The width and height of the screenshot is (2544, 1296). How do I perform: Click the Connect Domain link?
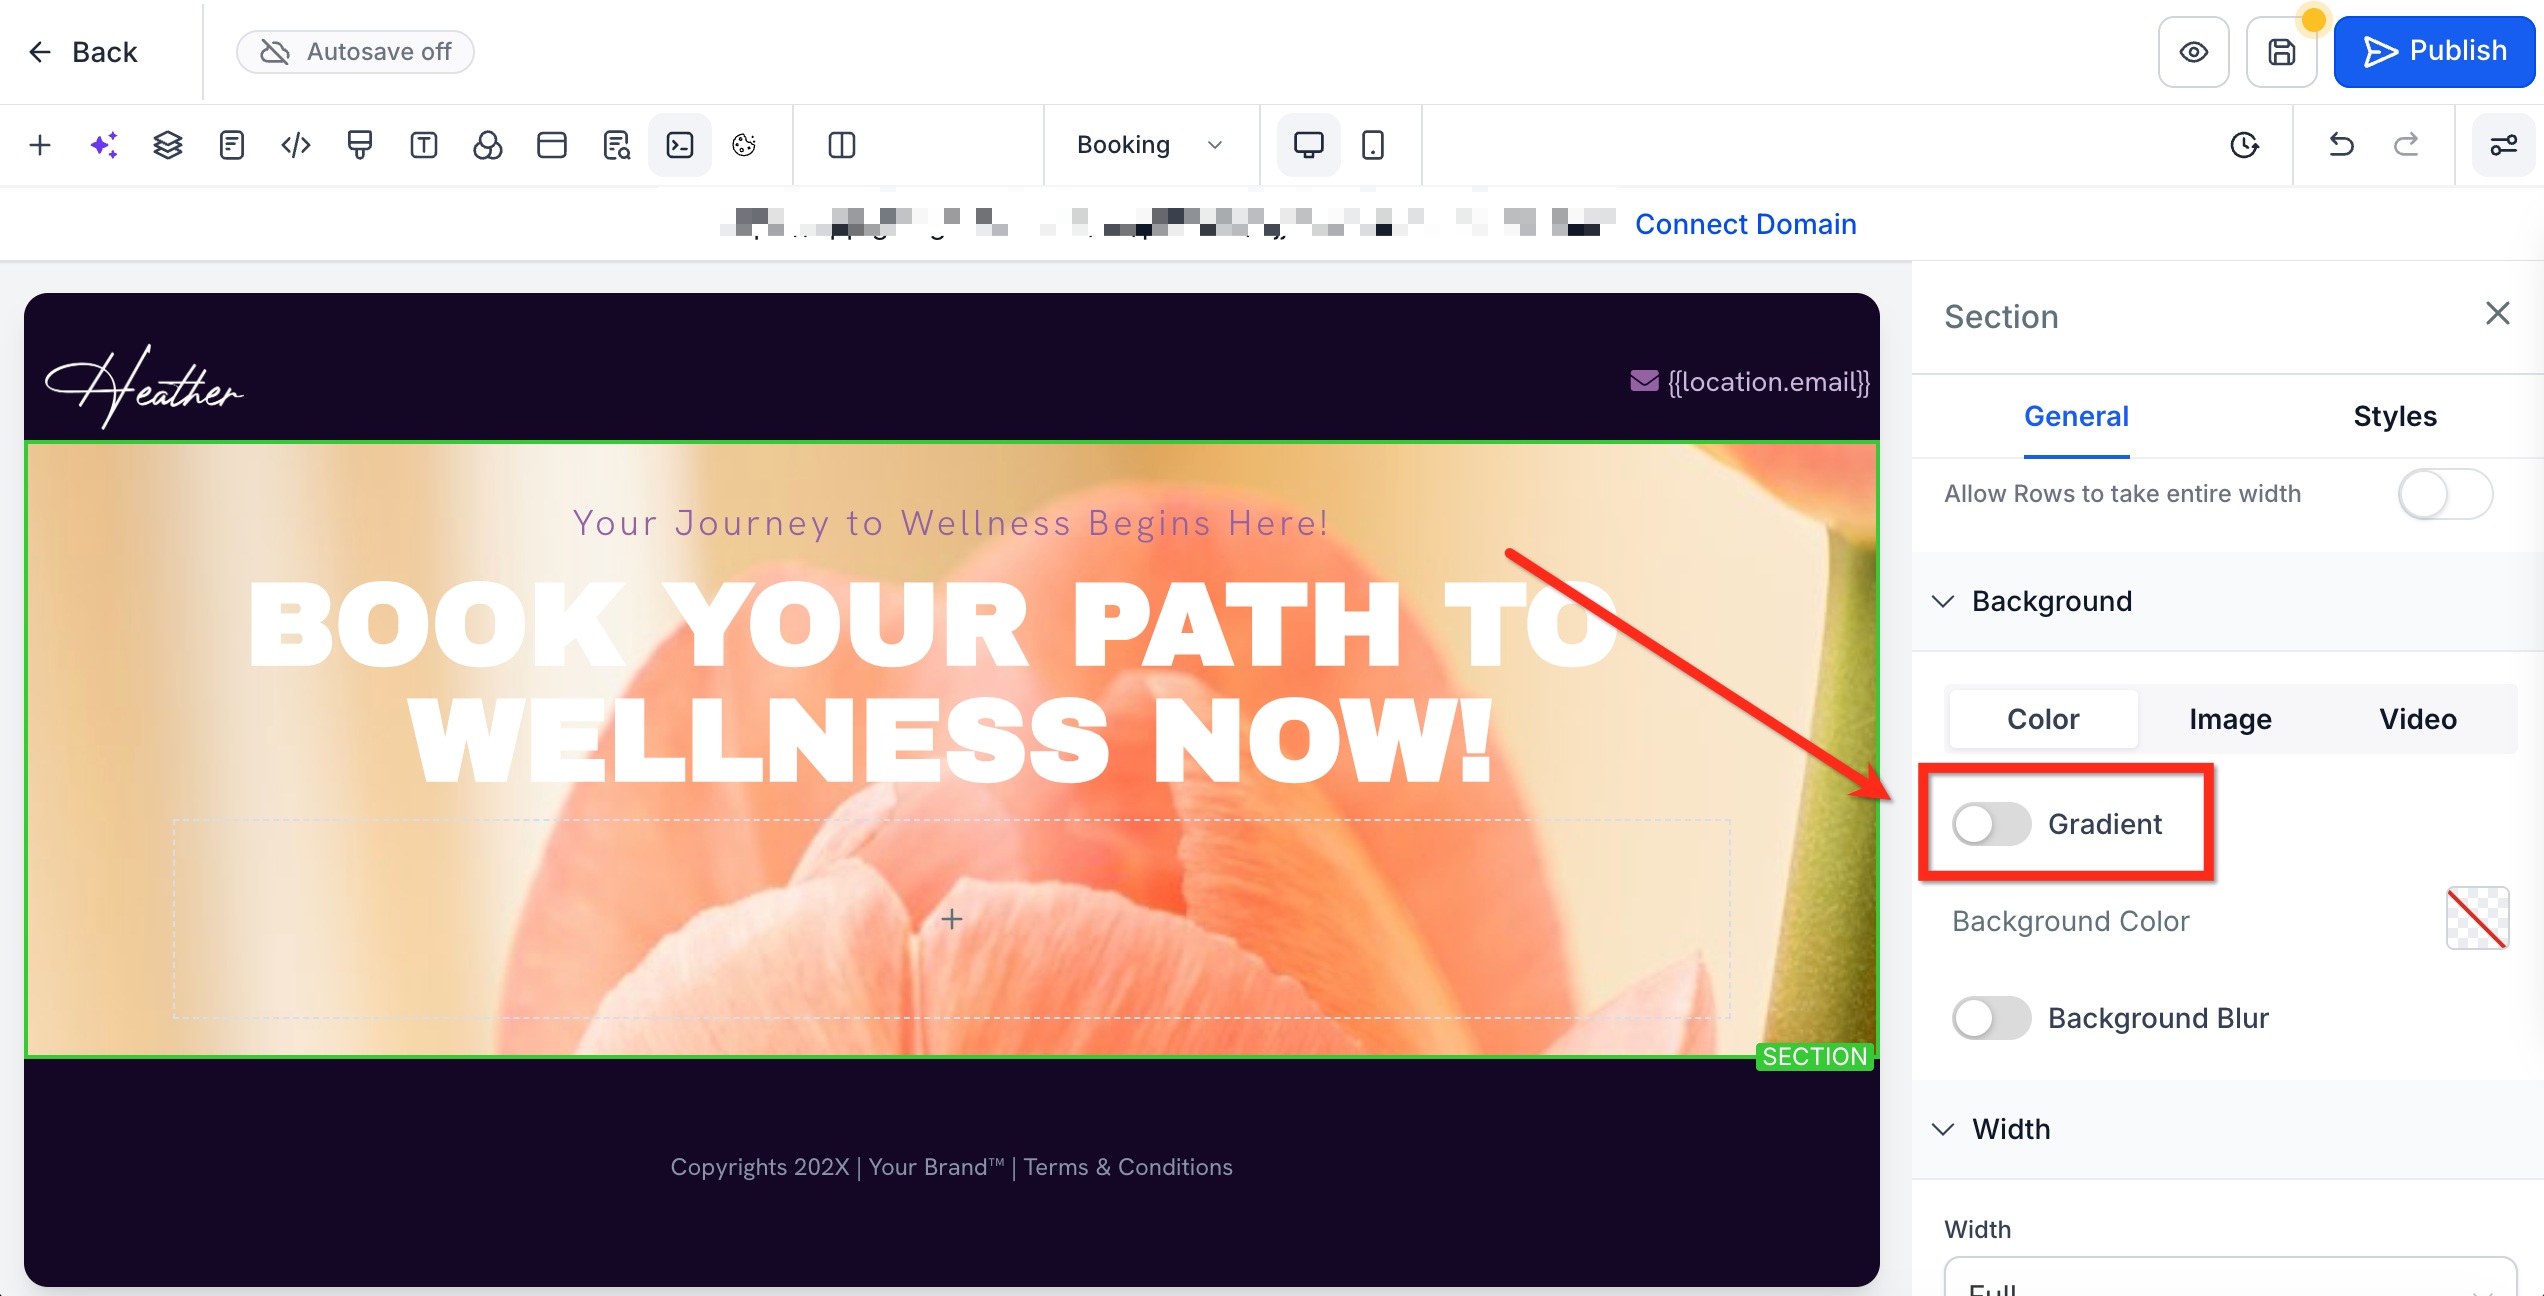pyautogui.click(x=1745, y=224)
